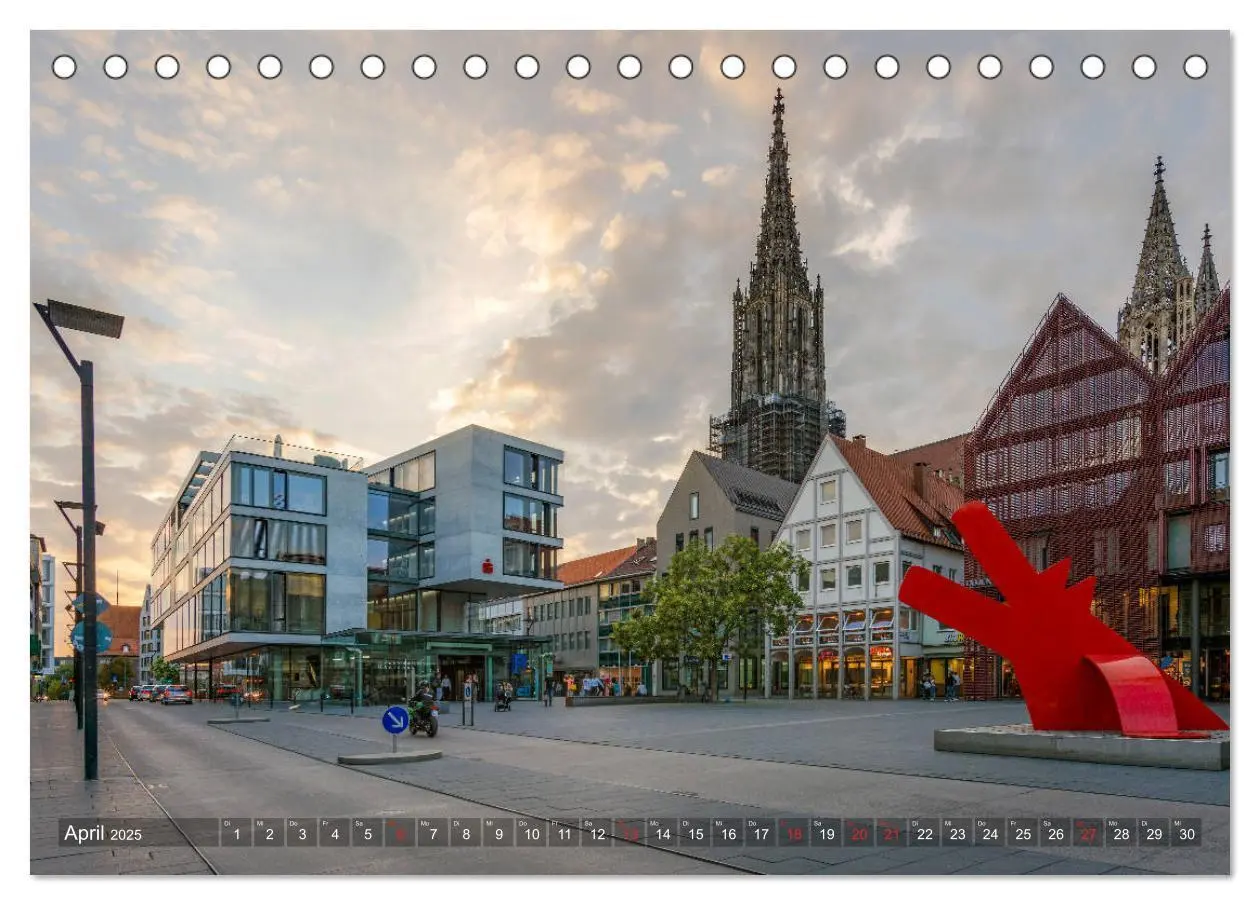1260x905 pixels.
Task: Select day 17 in the calendar strip
Action: coord(761,833)
